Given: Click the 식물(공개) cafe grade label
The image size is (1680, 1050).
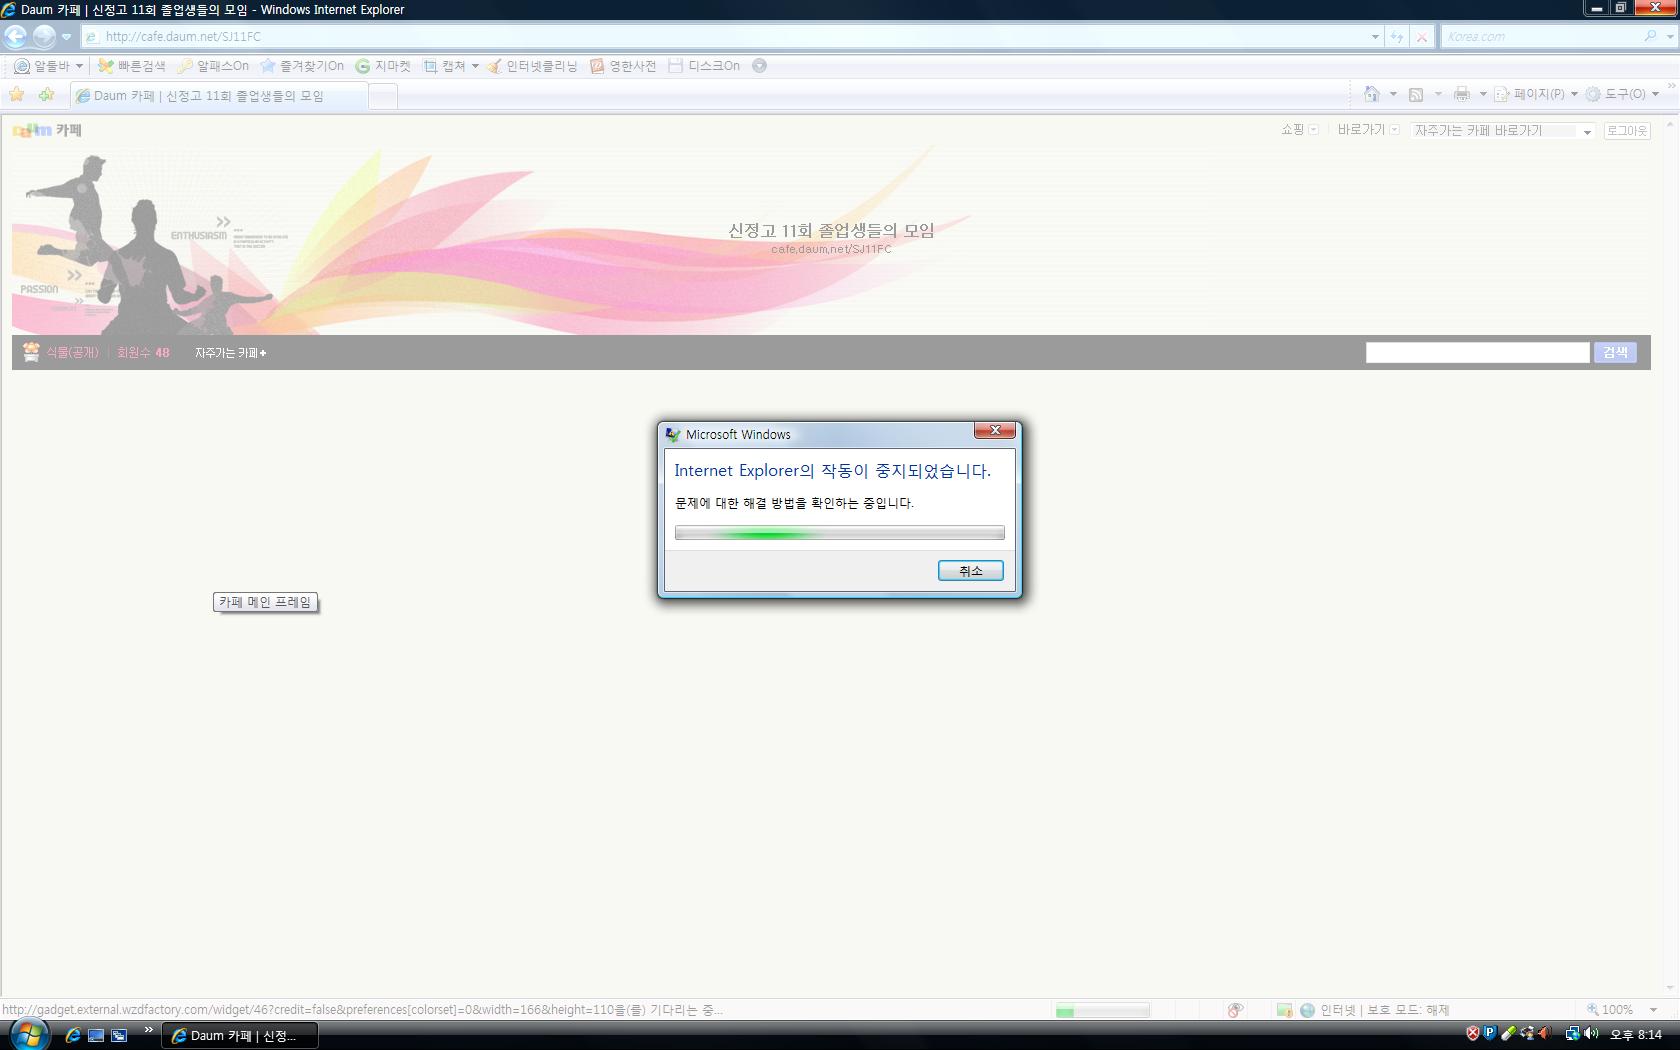Looking at the screenshot, I should click(72, 352).
